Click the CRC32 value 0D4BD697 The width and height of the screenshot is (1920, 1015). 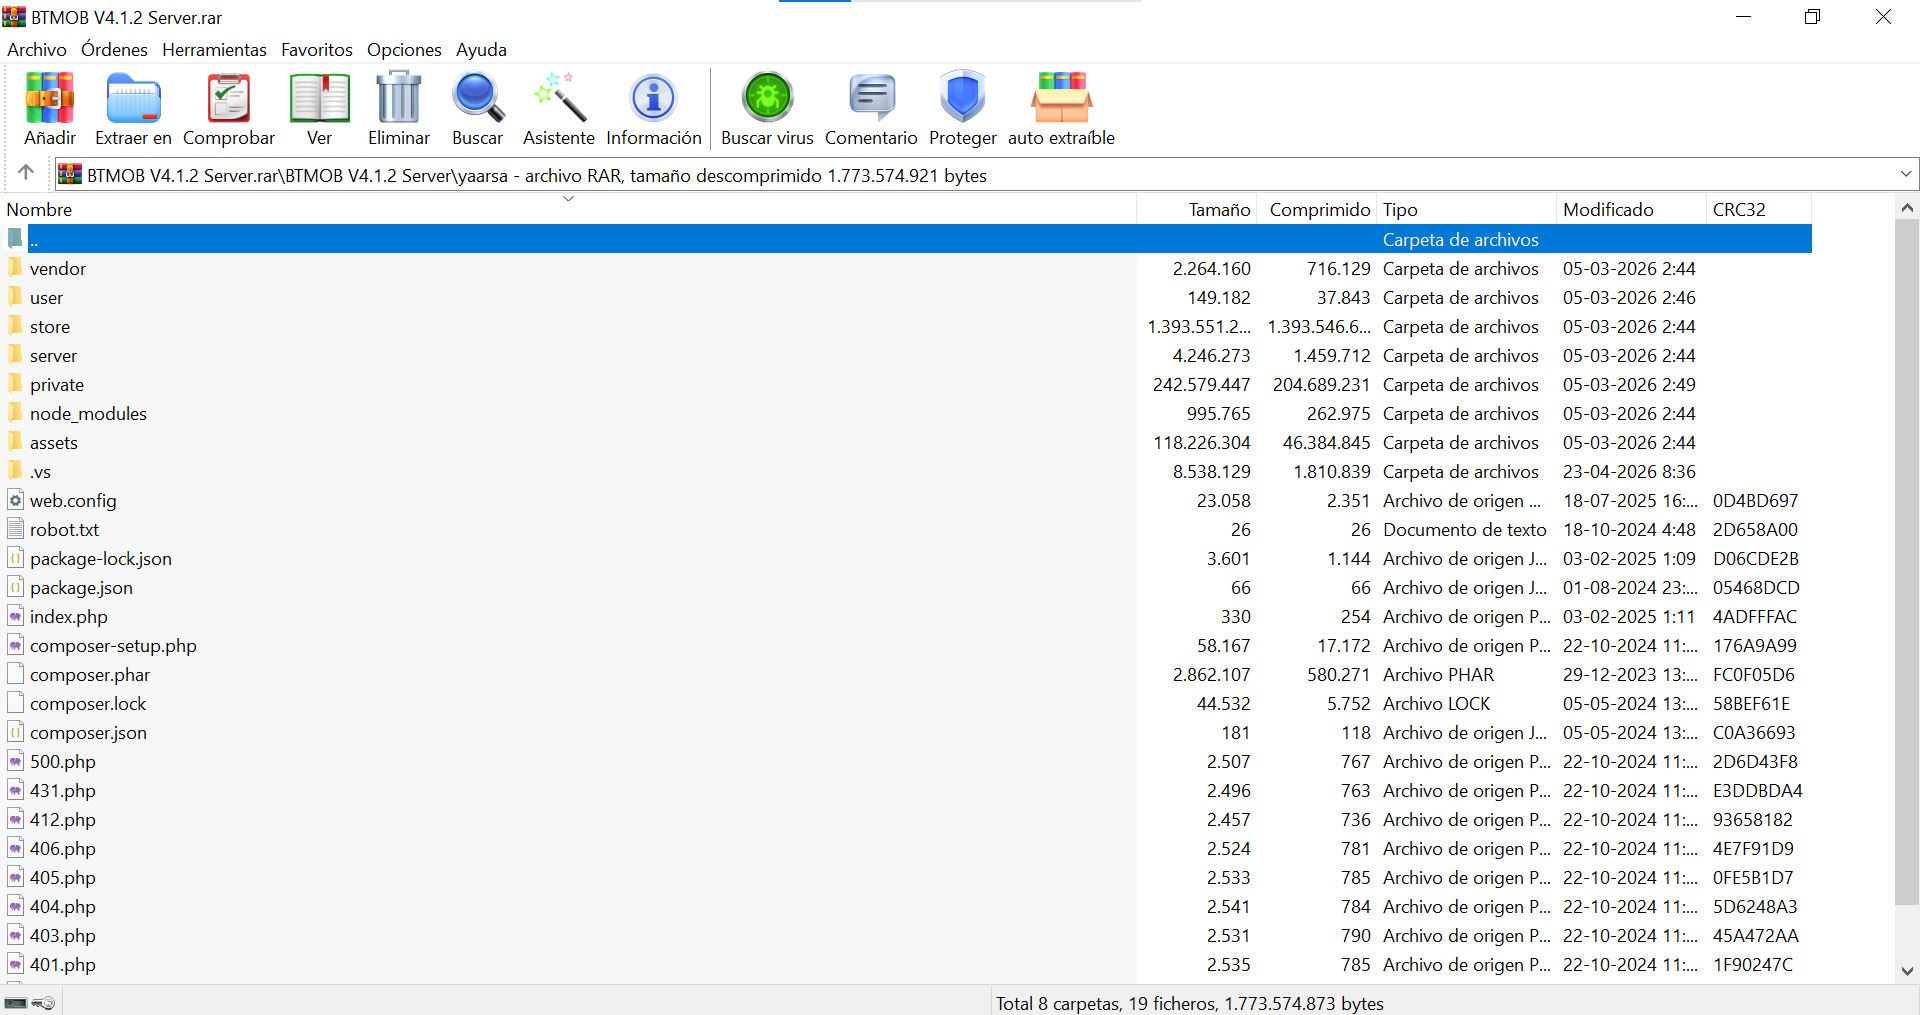(1755, 501)
